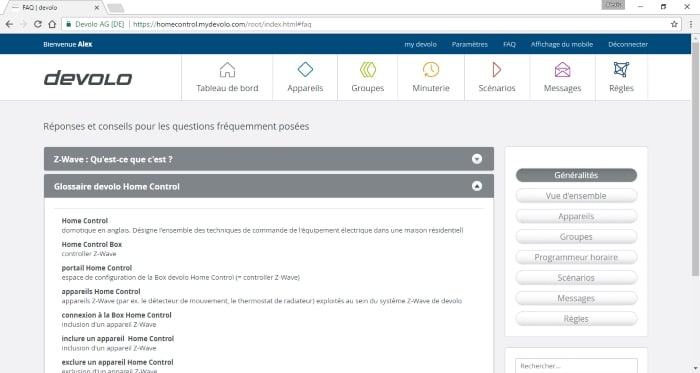Select the Groupes FAQ category button
This screenshot has width=700, height=373.
pyautogui.click(x=576, y=236)
